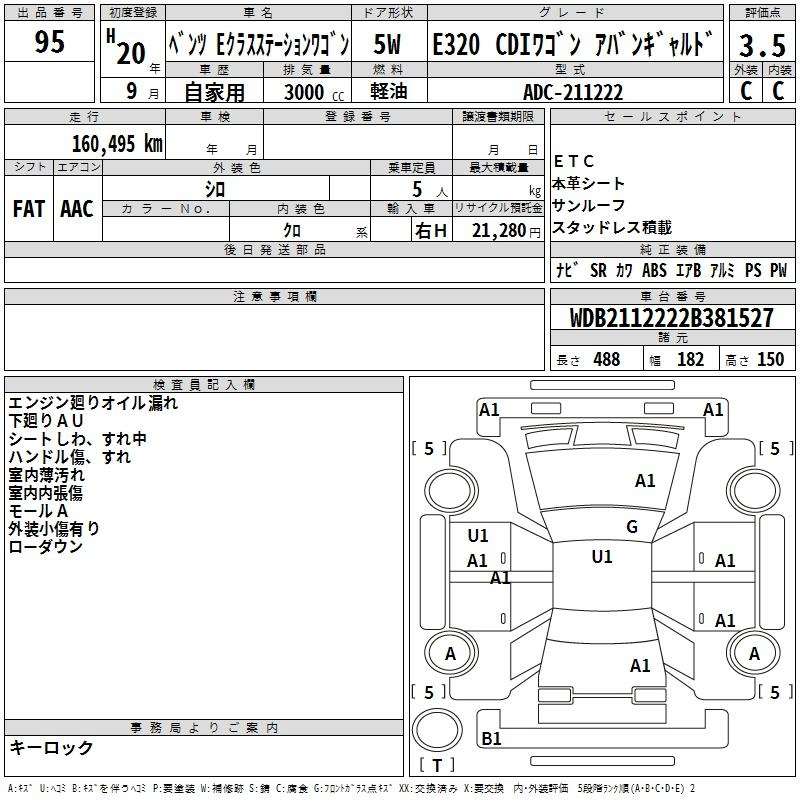Select the mileage 160,495 km
Screen dimensions: 800x800
point(117,144)
